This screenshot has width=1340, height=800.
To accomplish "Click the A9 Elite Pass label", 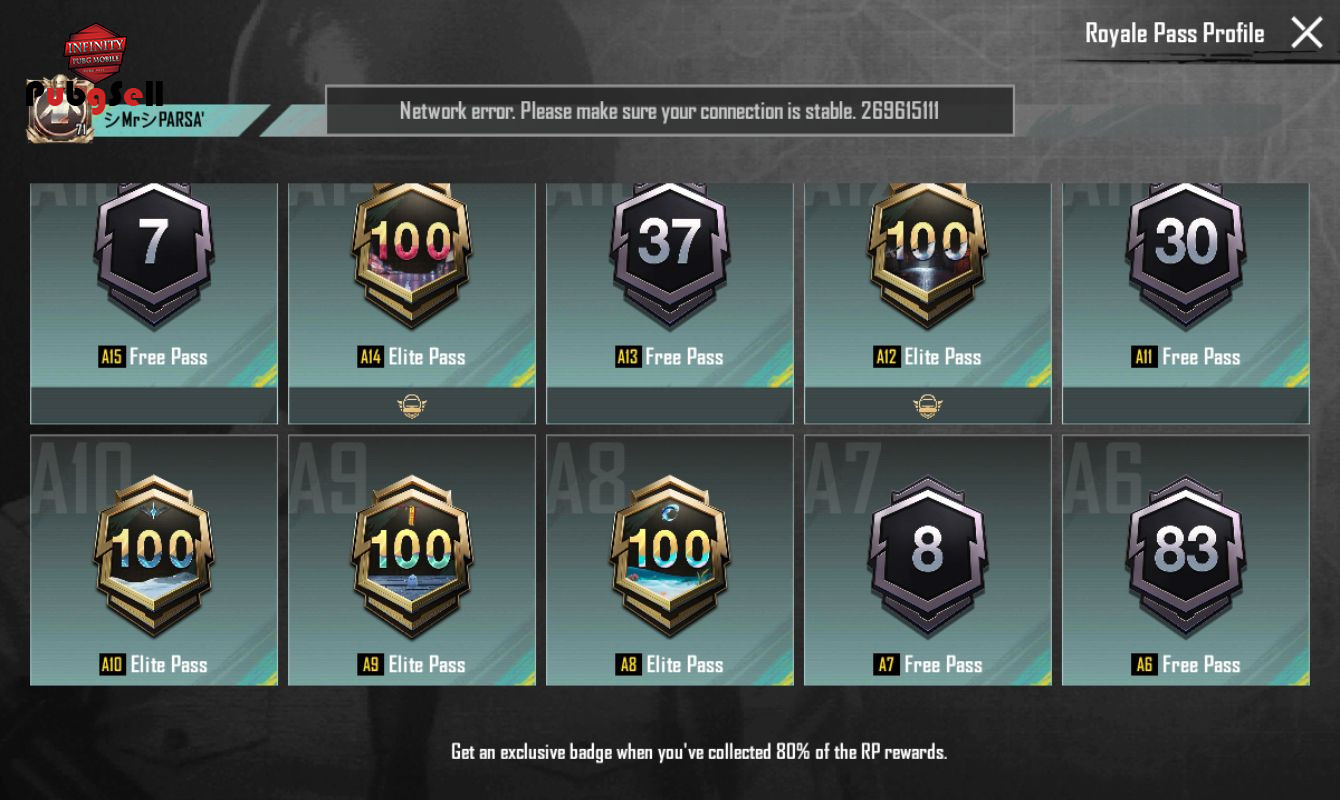I will (411, 664).
